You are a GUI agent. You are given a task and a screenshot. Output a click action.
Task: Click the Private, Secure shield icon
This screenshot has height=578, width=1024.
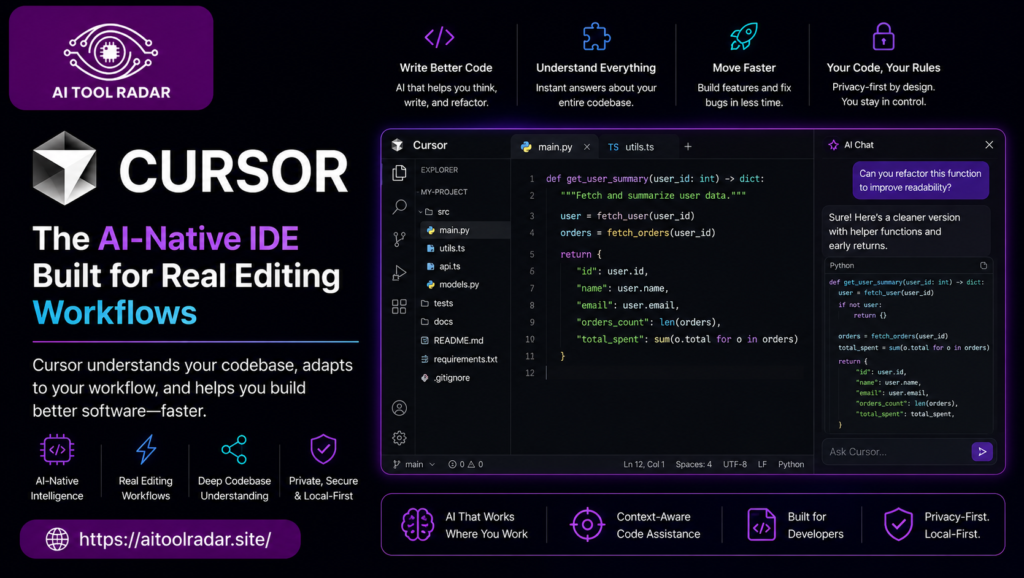(x=323, y=450)
